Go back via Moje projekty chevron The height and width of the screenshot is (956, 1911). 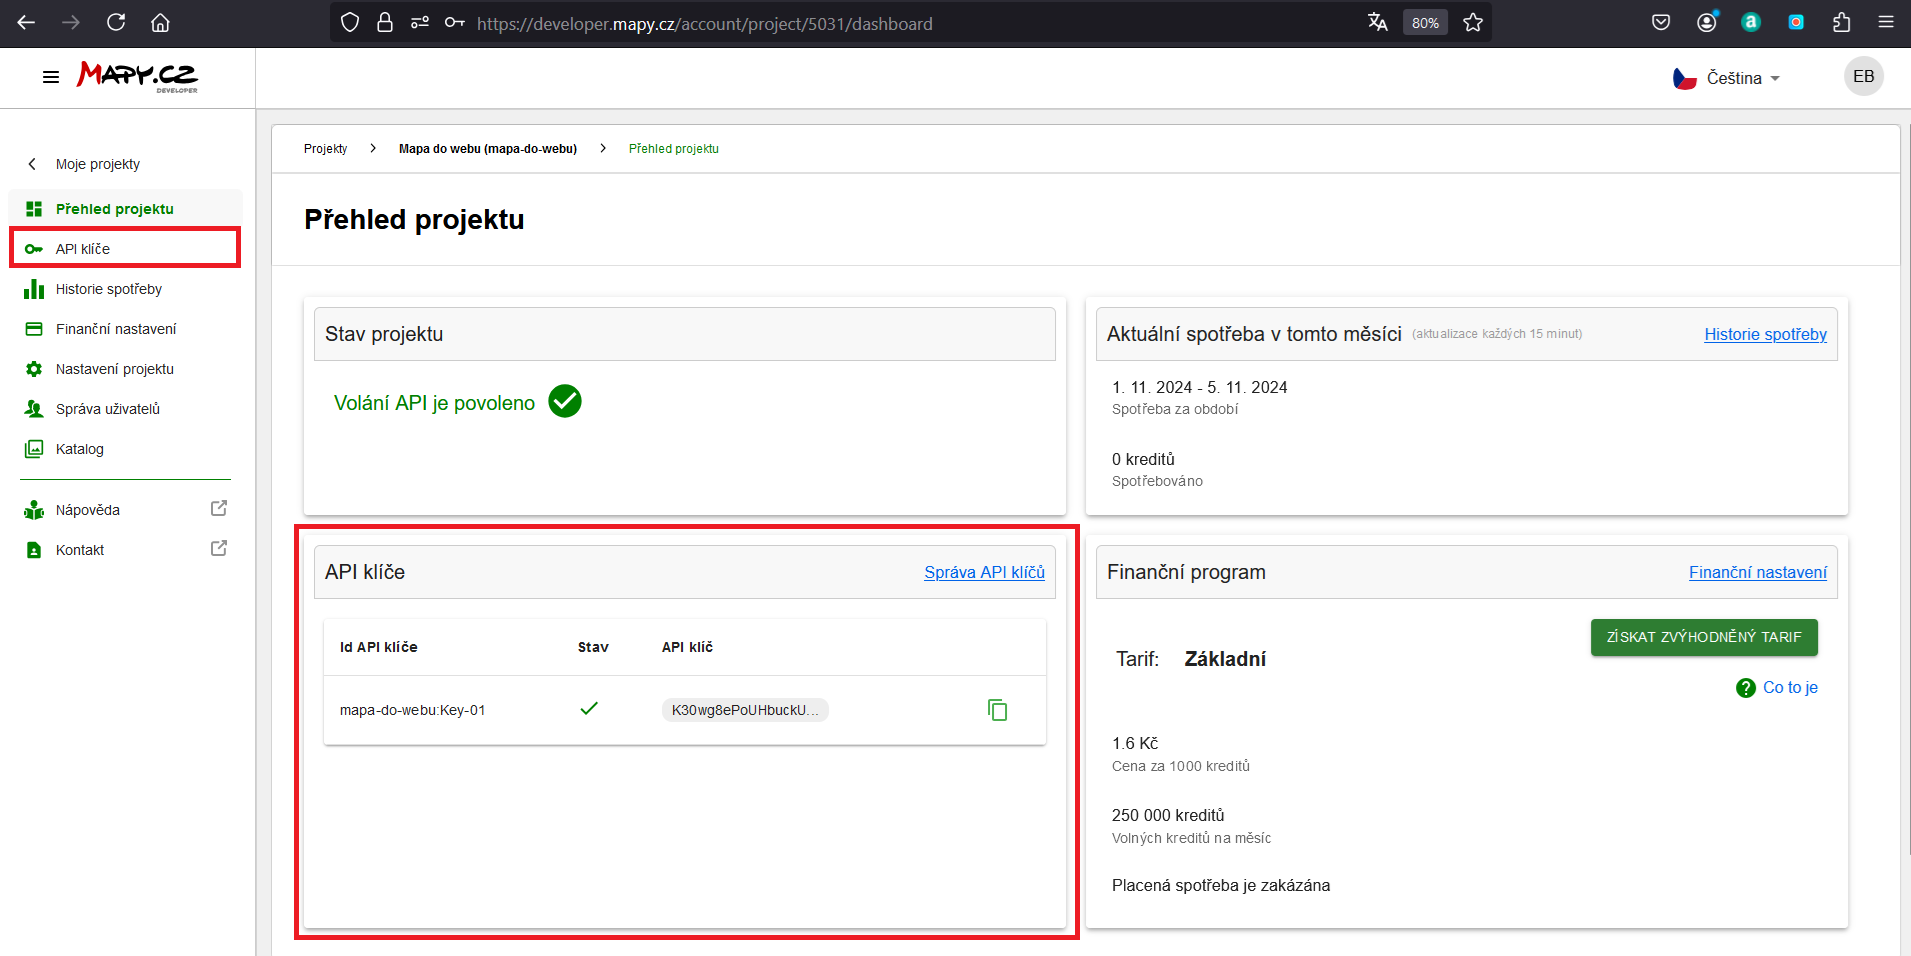(32, 164)
